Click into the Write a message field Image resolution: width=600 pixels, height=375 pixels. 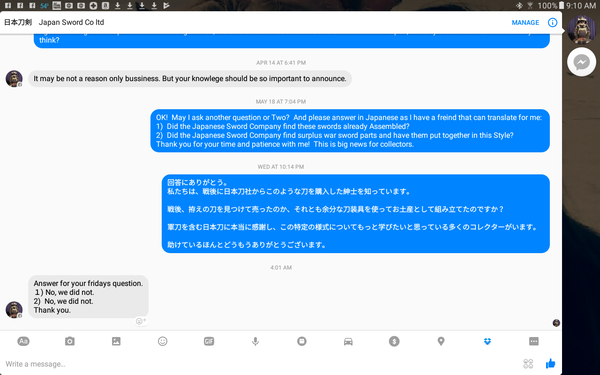[260, 364]
